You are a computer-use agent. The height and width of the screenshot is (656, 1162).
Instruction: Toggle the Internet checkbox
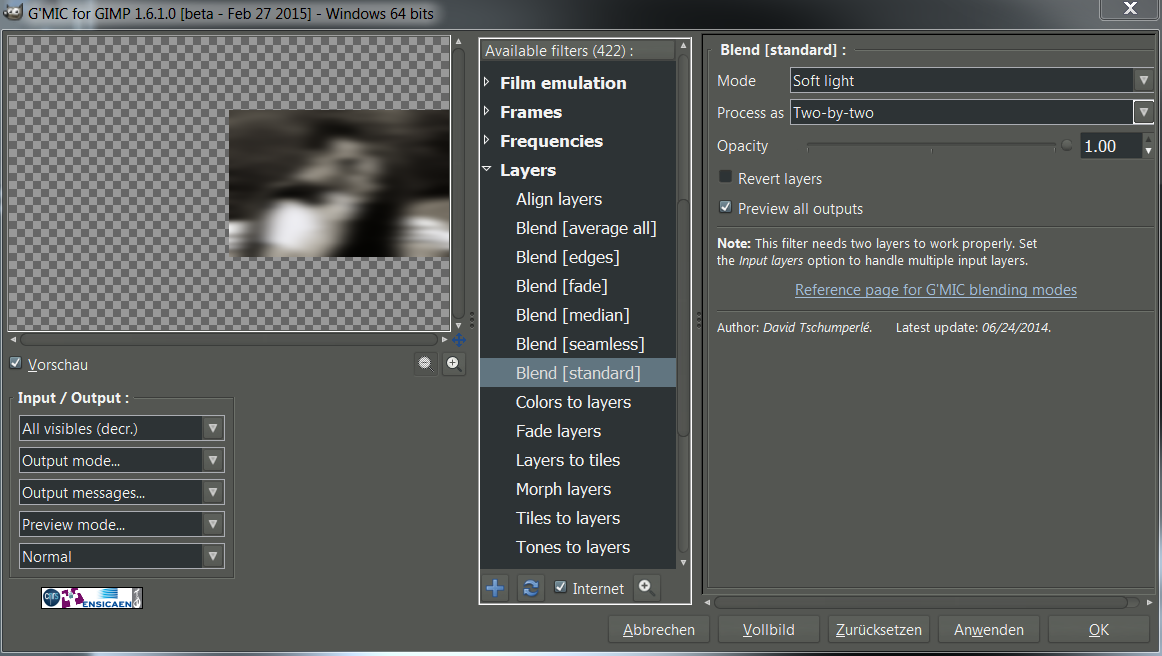561,587
